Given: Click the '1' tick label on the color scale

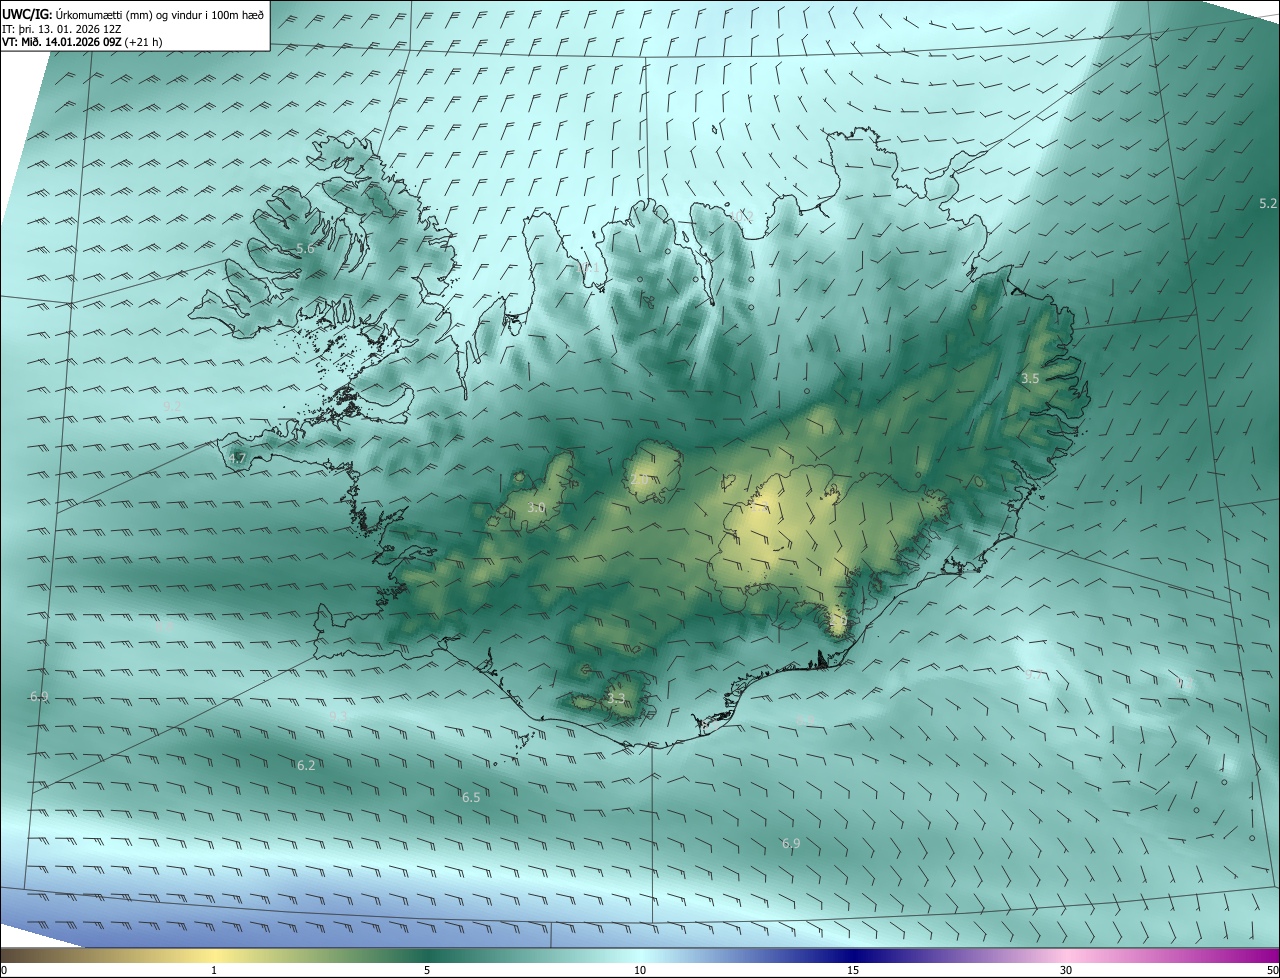Looking at the screenshot, I should [214, 970].
